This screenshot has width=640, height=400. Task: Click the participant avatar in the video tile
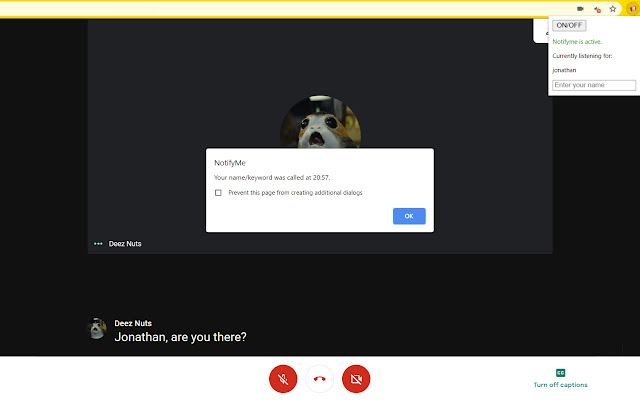coord(320,122)
